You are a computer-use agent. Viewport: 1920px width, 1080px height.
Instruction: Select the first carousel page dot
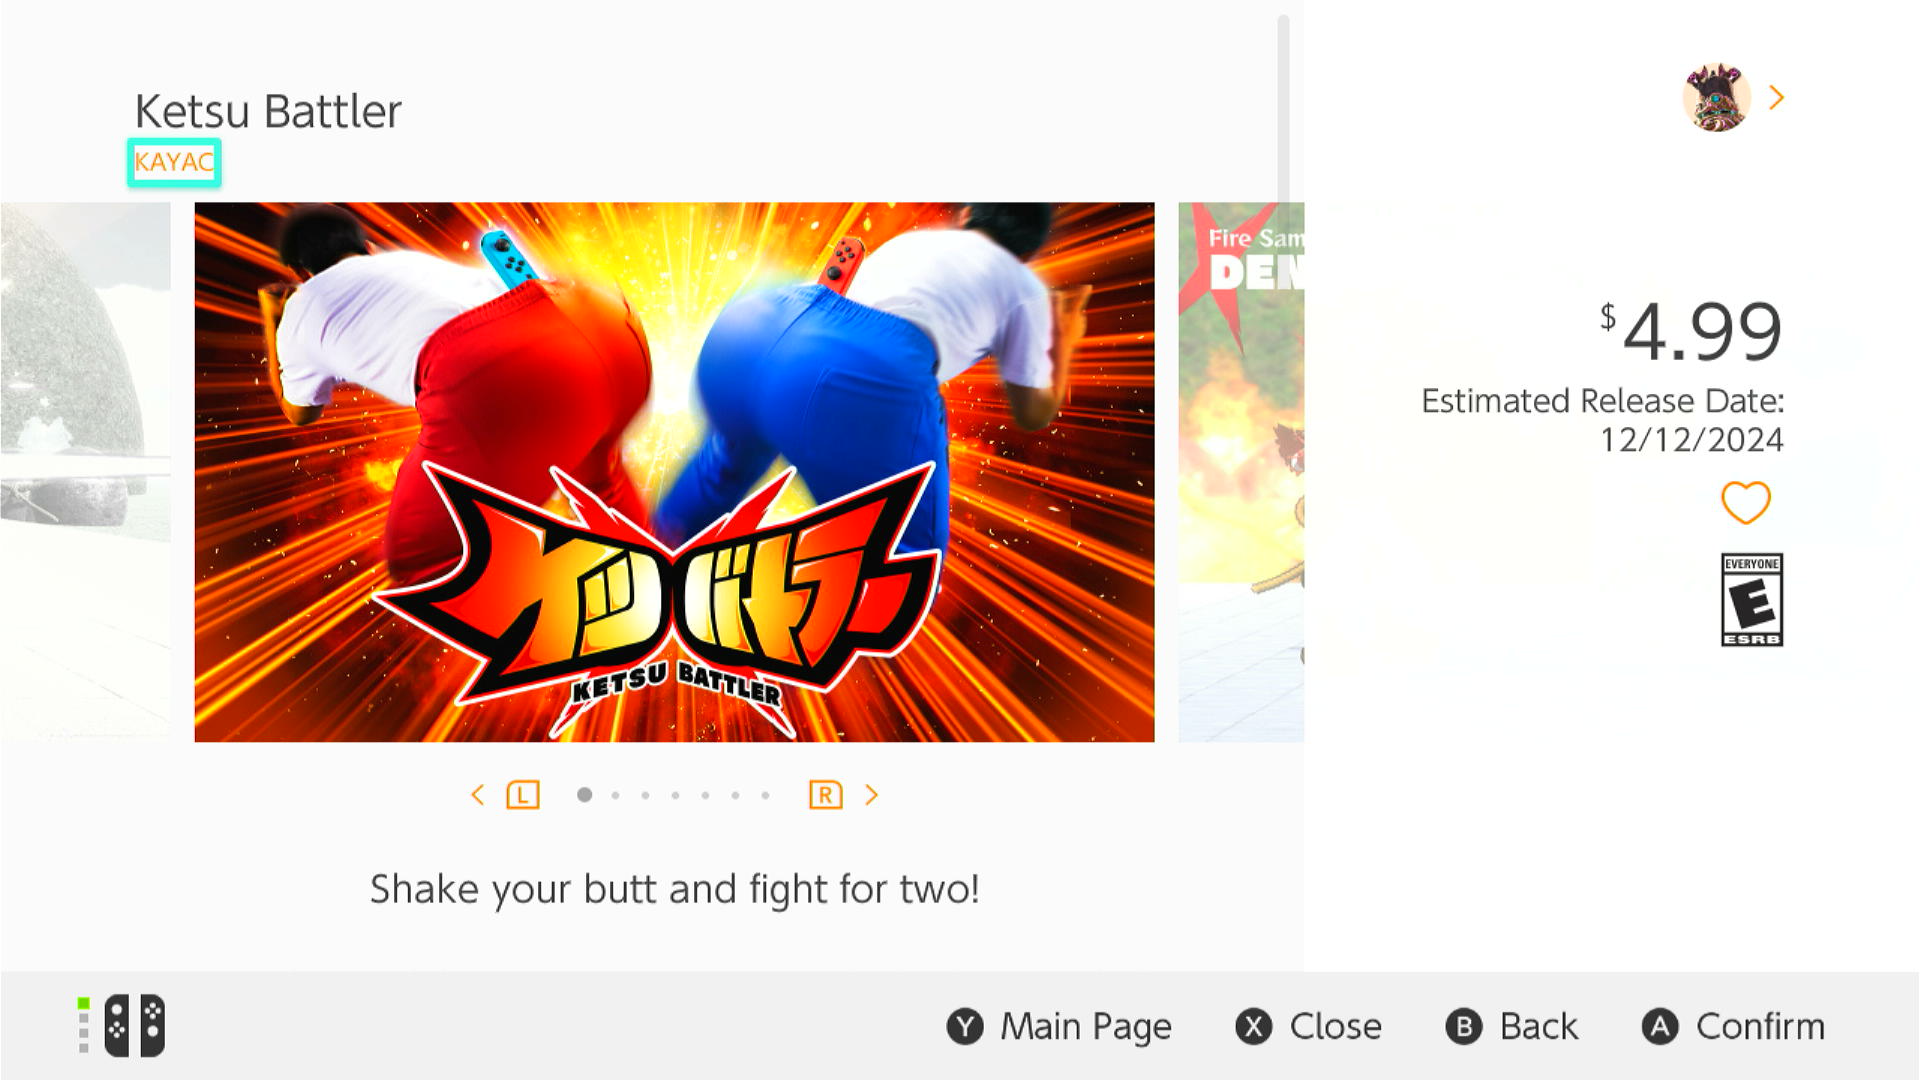[585, 795]
